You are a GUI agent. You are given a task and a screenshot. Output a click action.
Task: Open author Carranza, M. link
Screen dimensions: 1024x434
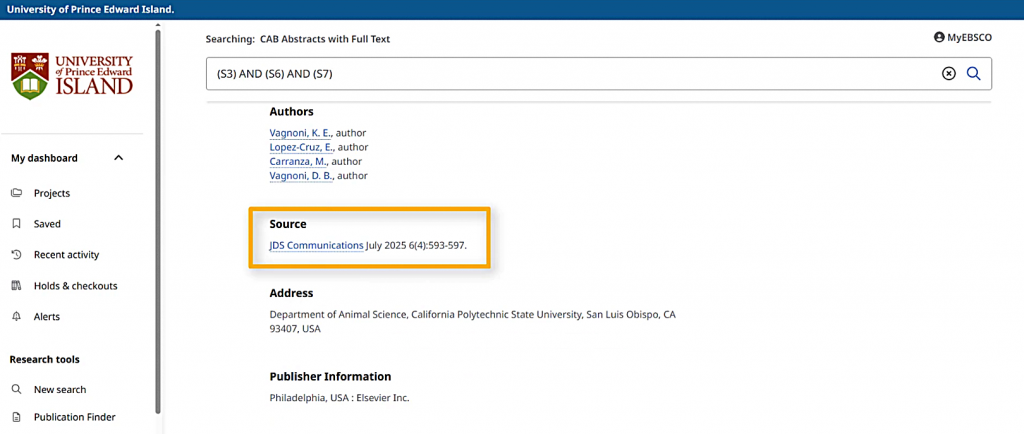pyautogui.click(x=298, y=161)
